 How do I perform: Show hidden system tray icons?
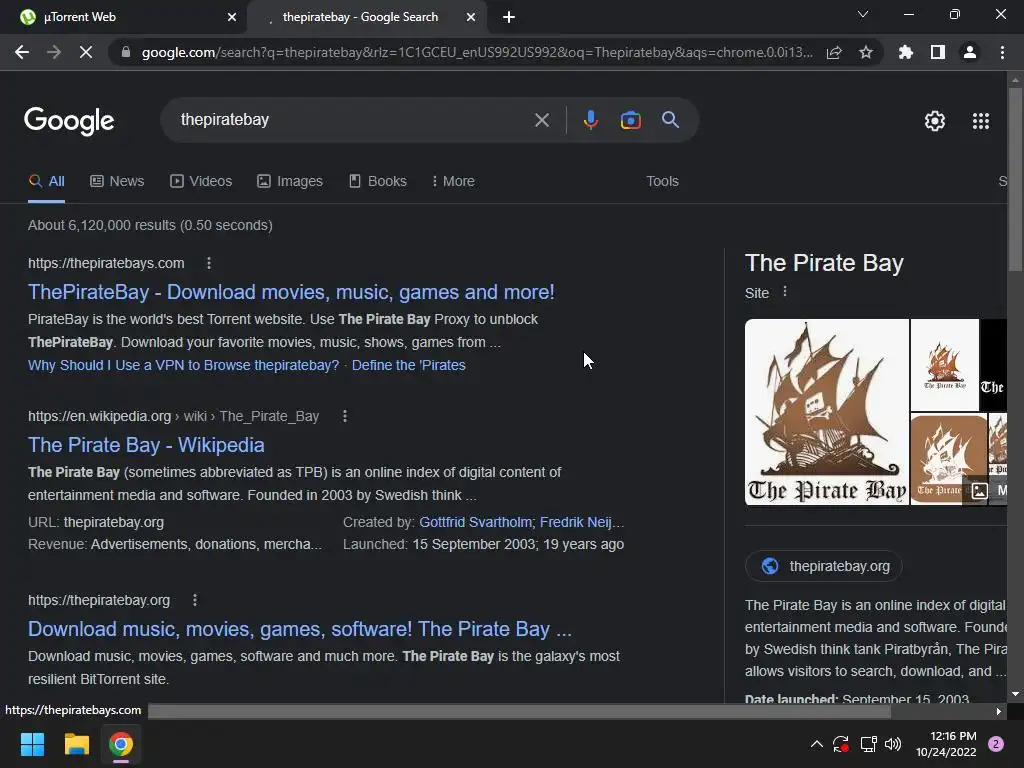[816, 744]
